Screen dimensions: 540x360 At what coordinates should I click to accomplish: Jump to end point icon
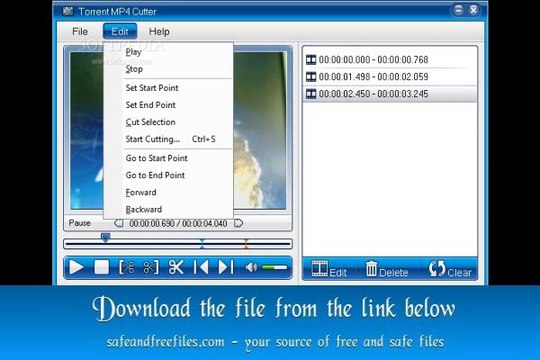pos(226,267)
